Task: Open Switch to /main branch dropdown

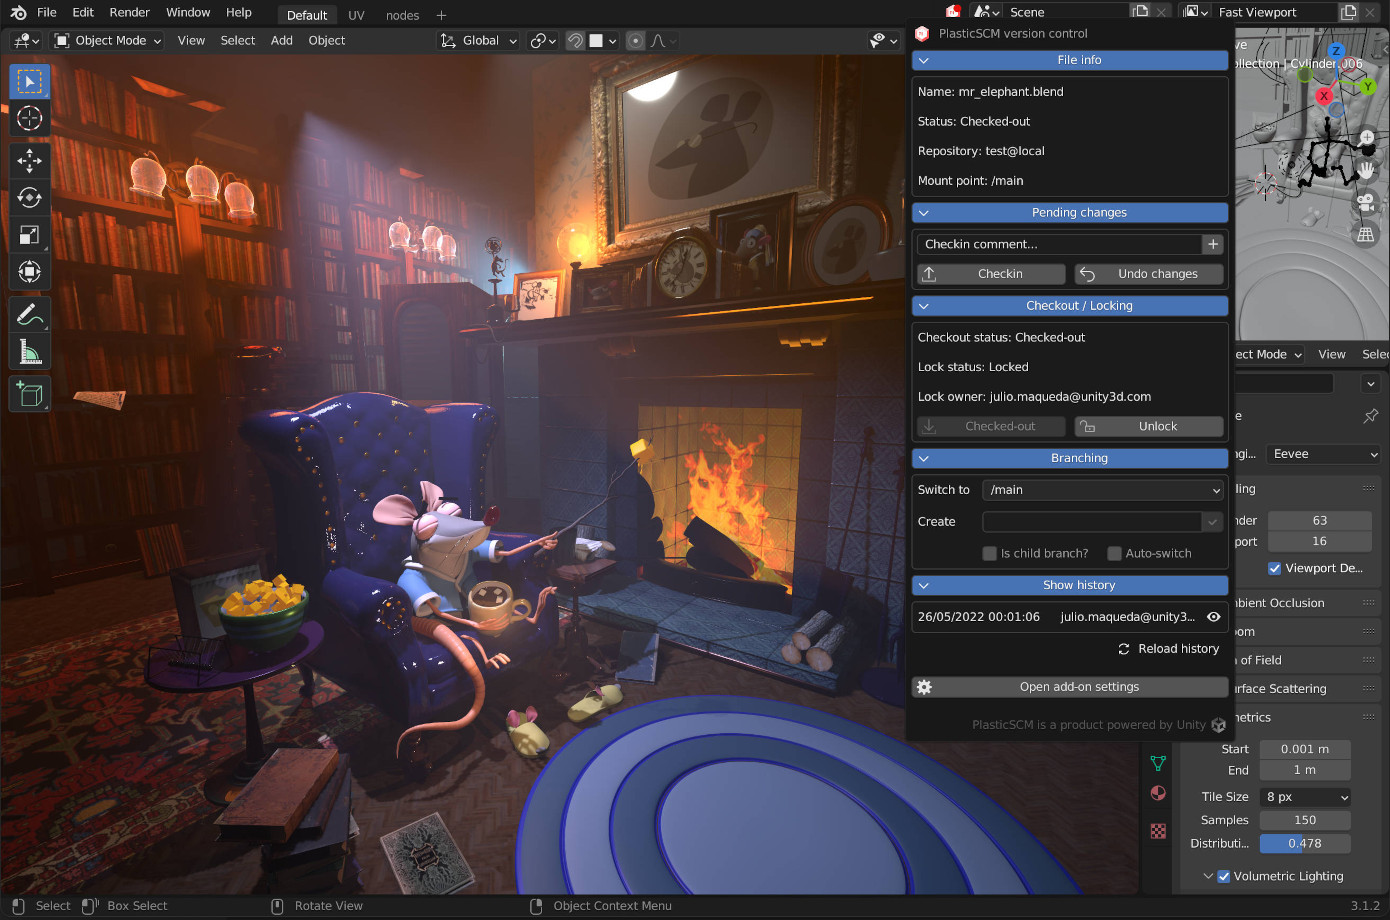Action: [1103, 490]
